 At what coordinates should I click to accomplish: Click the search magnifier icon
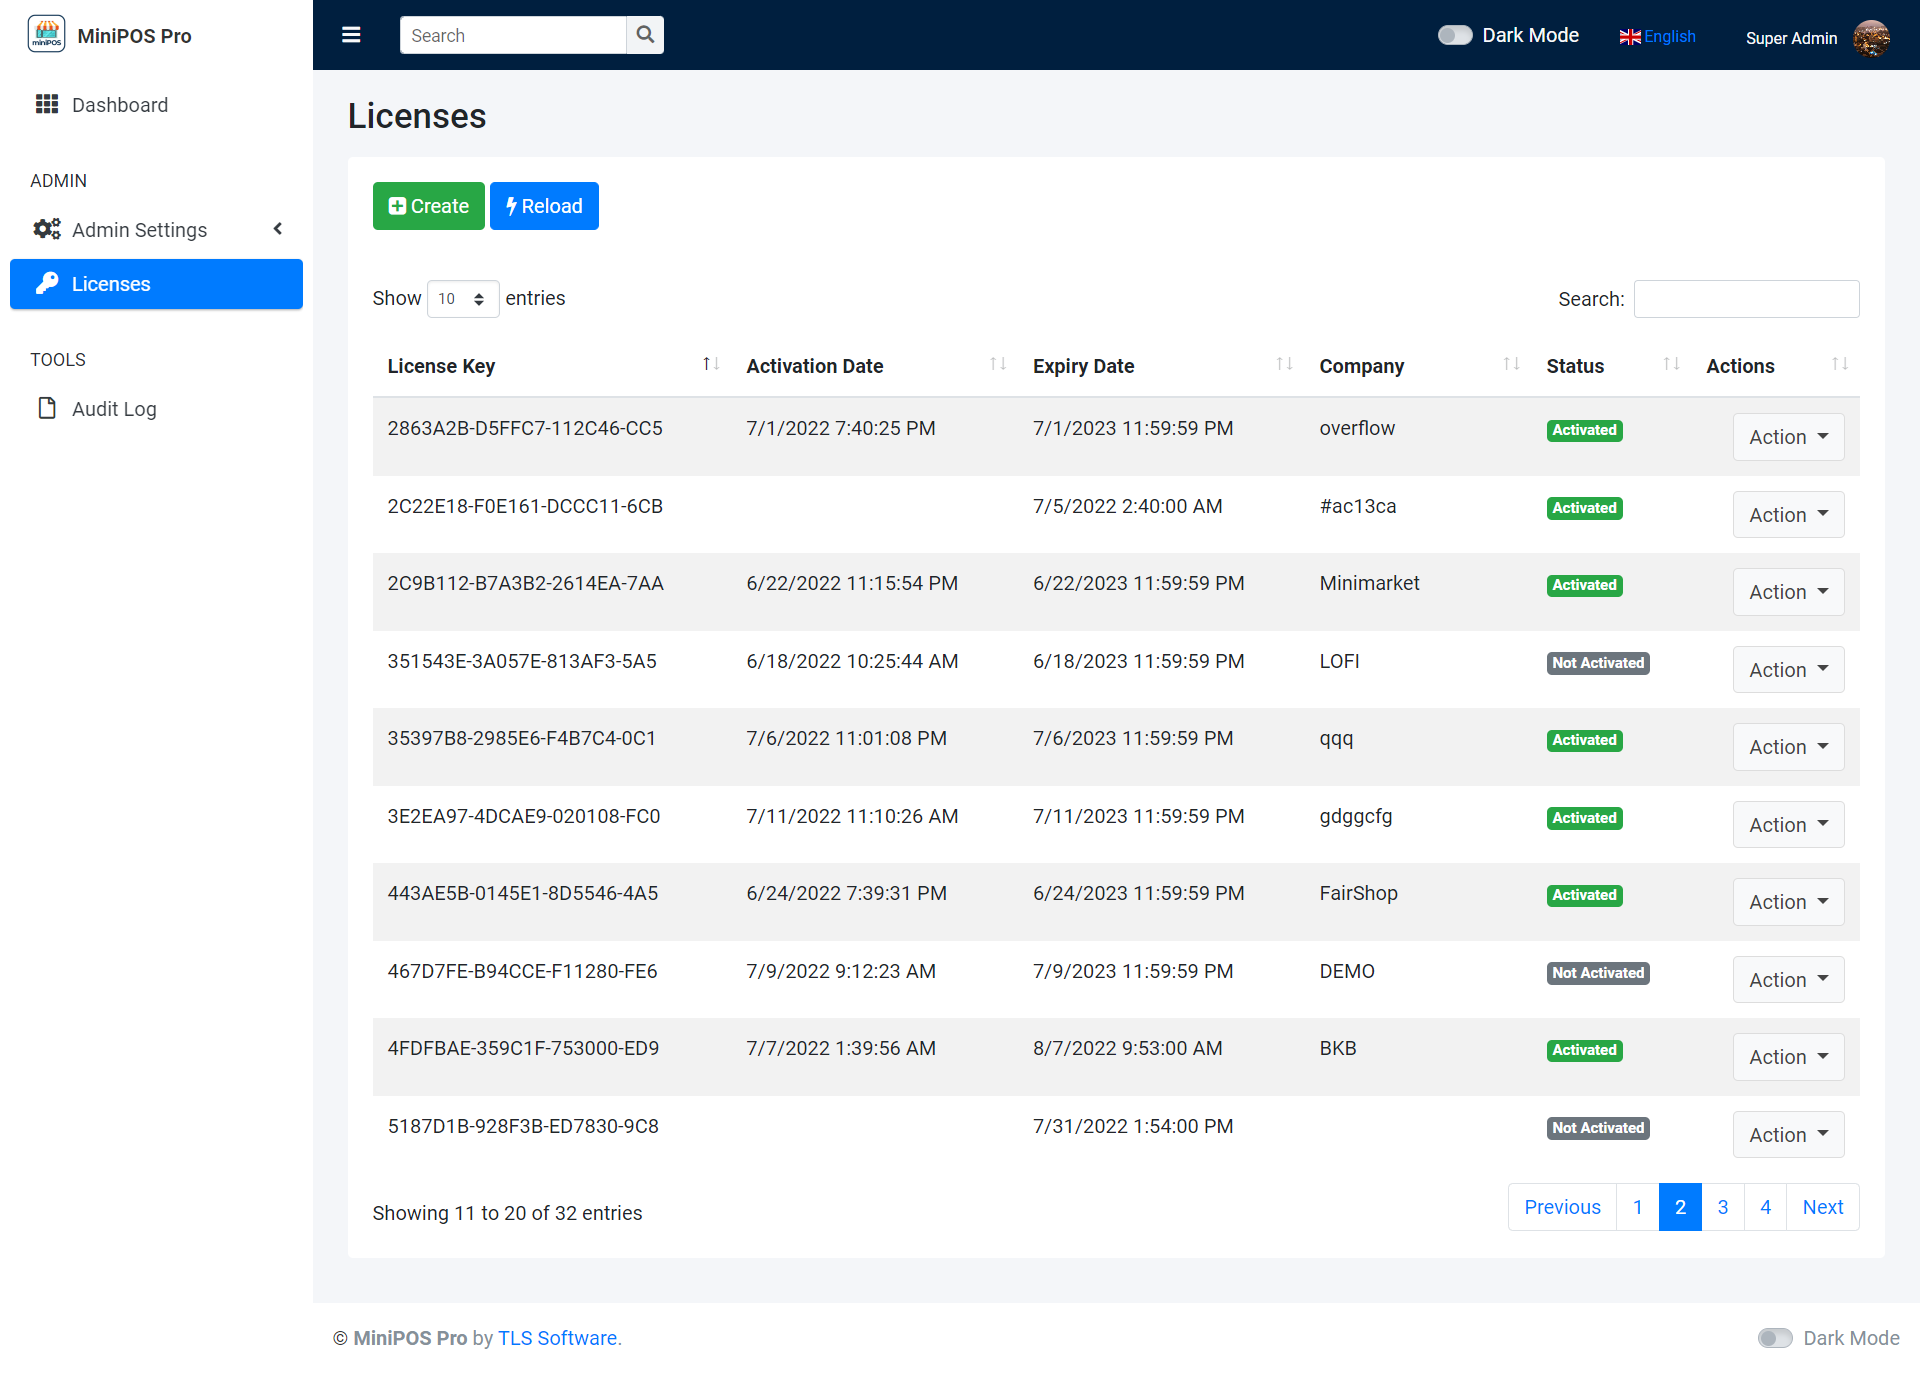[x=645, y=35]
